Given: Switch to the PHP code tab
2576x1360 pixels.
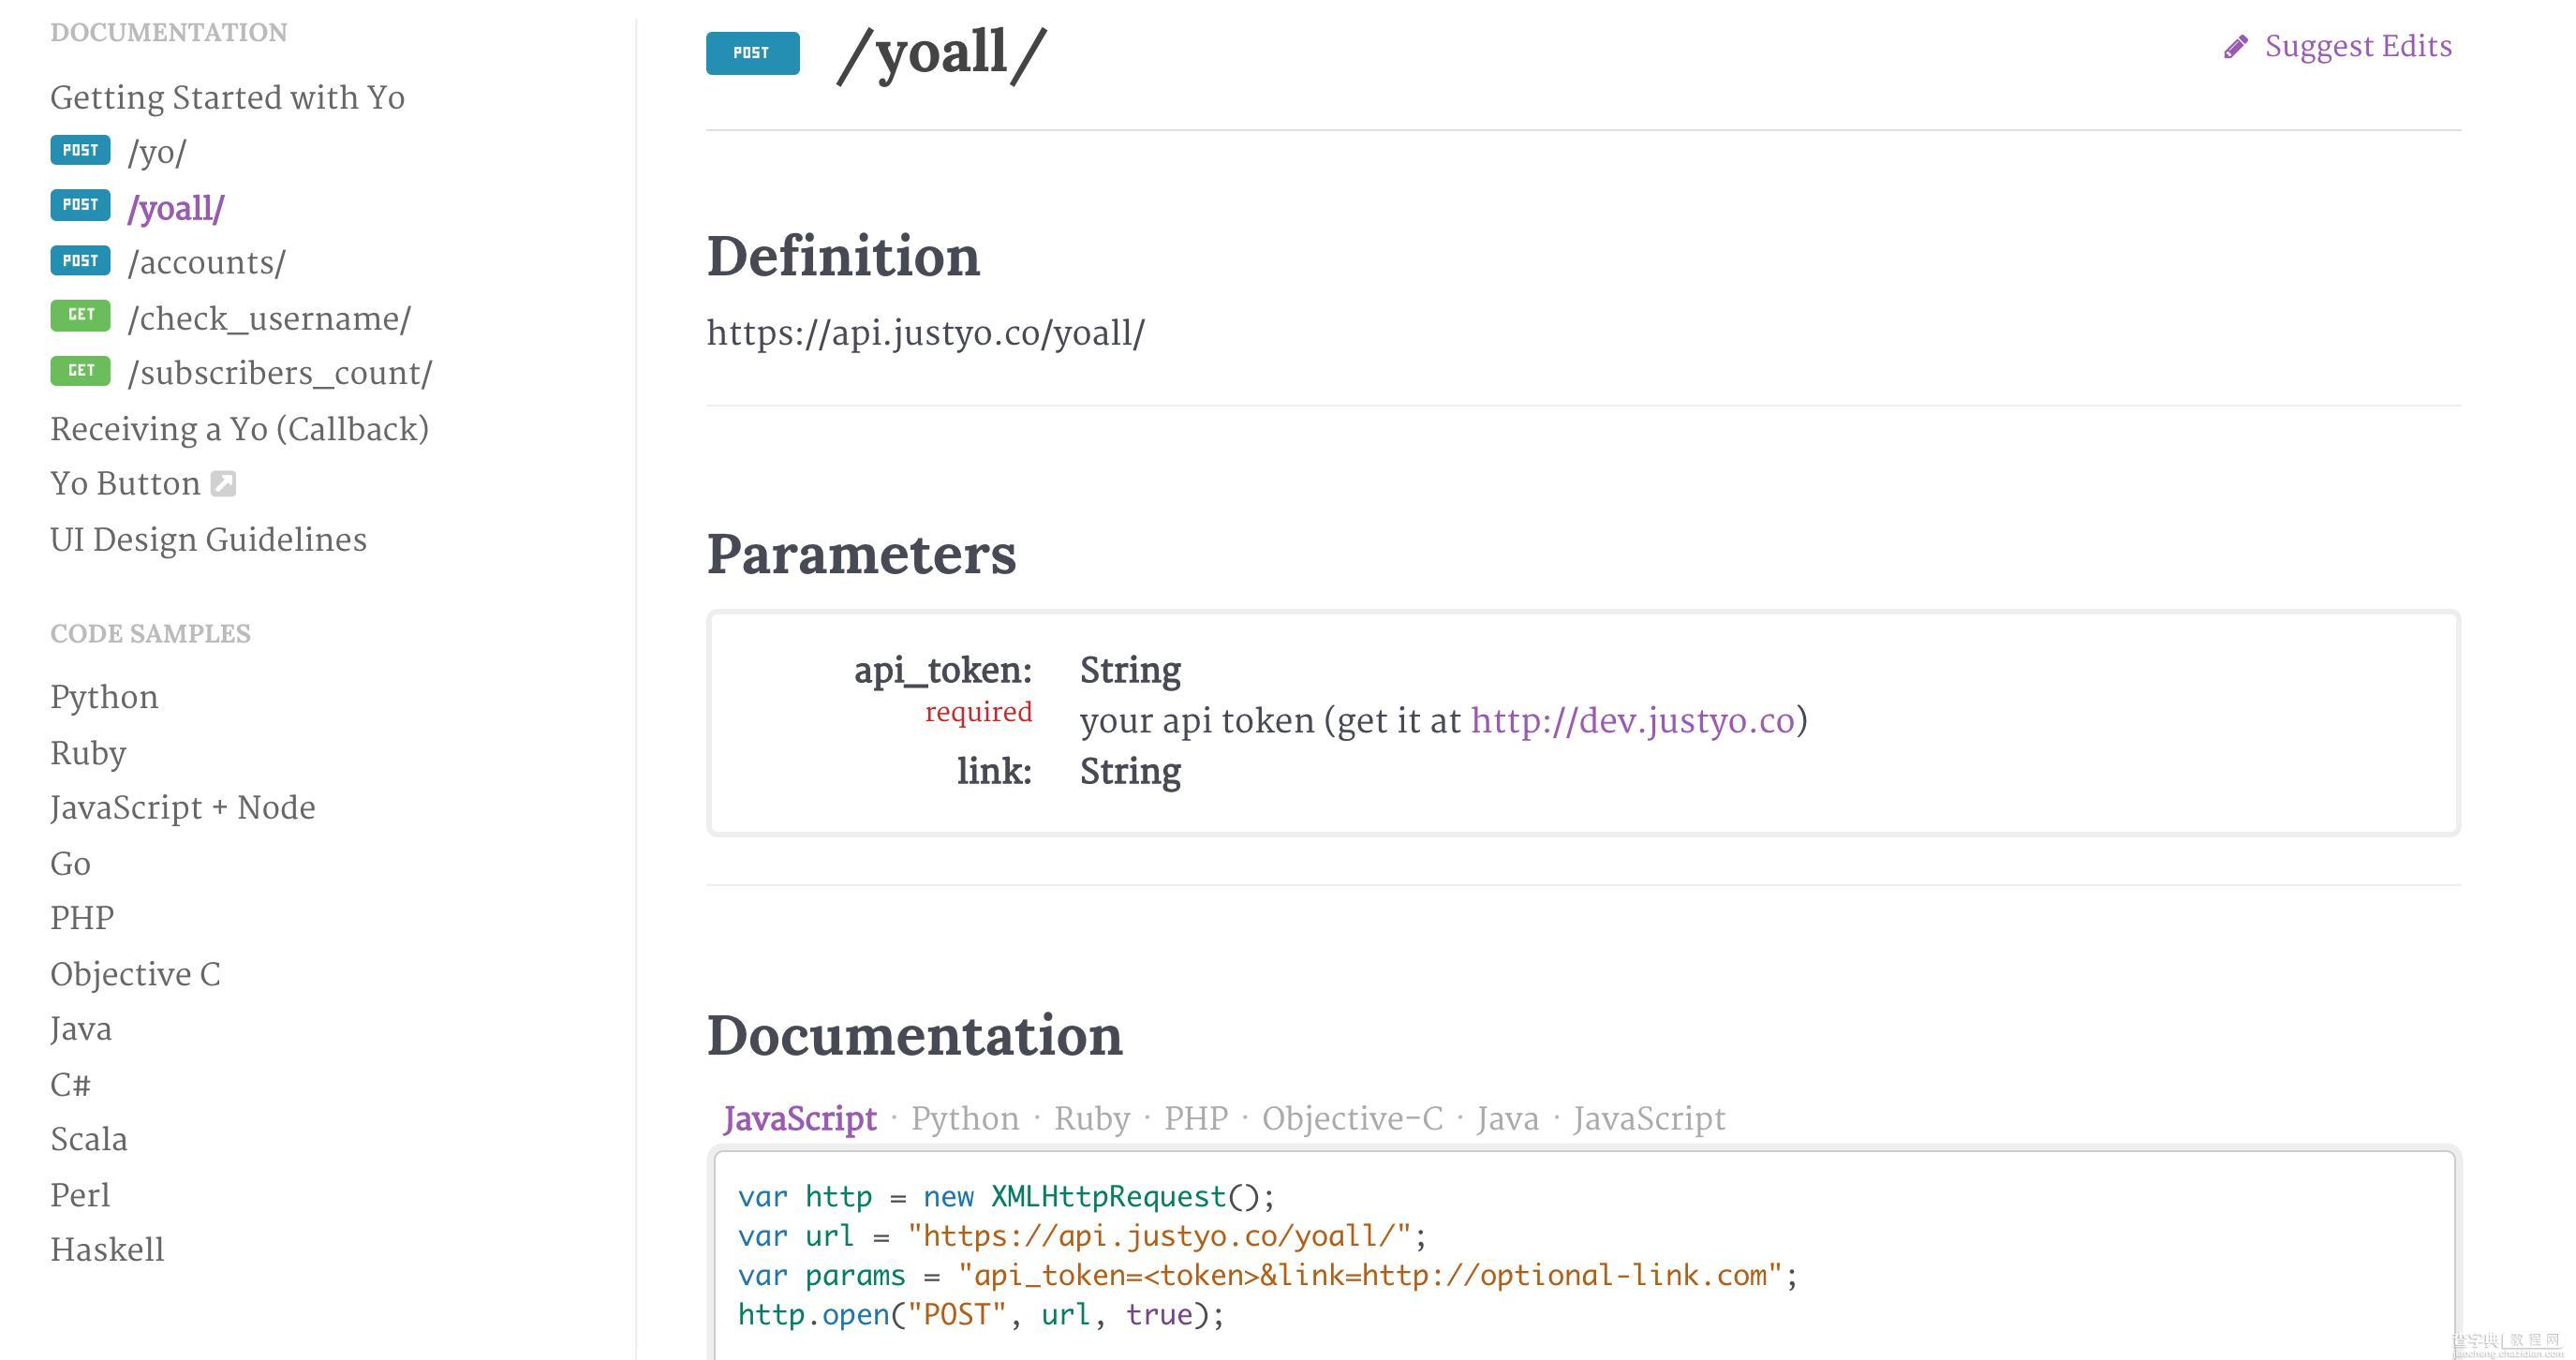Looking at the screenshot, I should pos(1196,1119).
